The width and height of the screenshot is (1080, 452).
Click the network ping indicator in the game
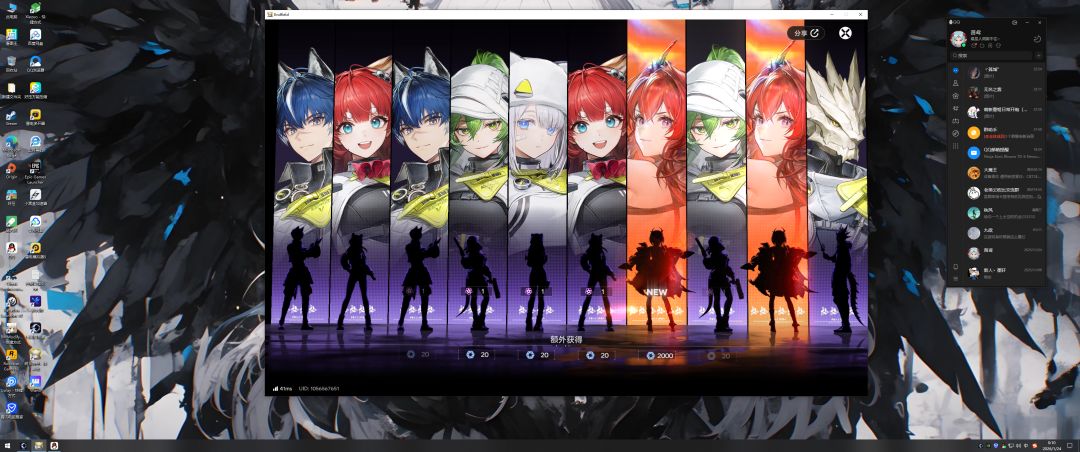pyautogui.click(x=282, y=388)
